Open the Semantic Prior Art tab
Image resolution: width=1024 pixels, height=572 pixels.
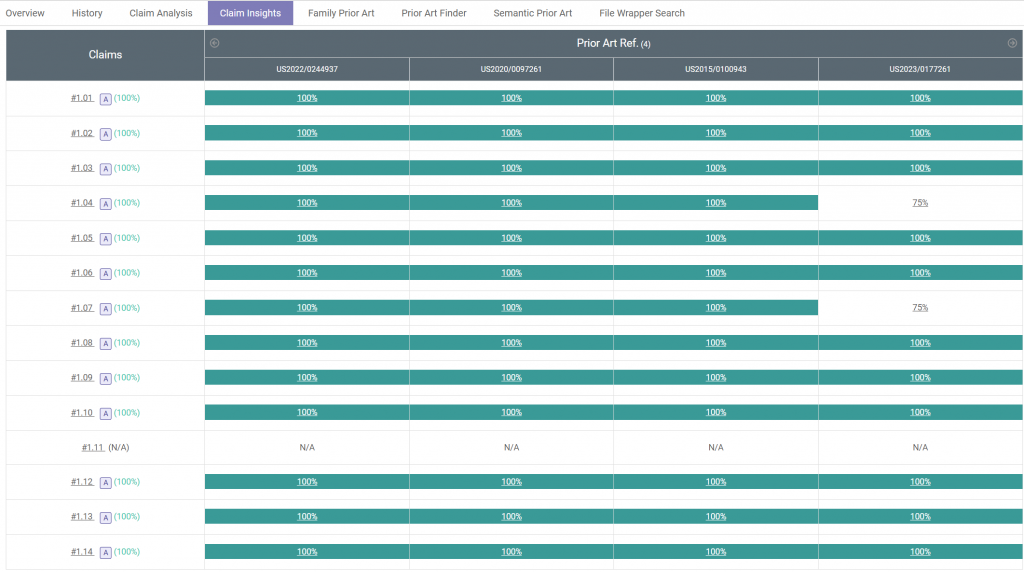pyautogui.click(x=533, y=13)
